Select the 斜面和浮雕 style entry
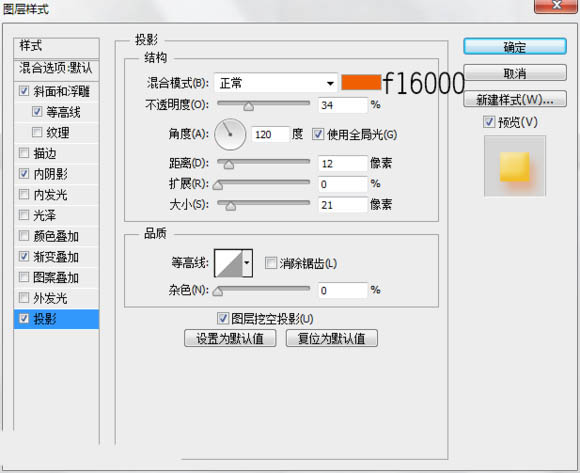580x473 pixels. [x=57, y=91]
